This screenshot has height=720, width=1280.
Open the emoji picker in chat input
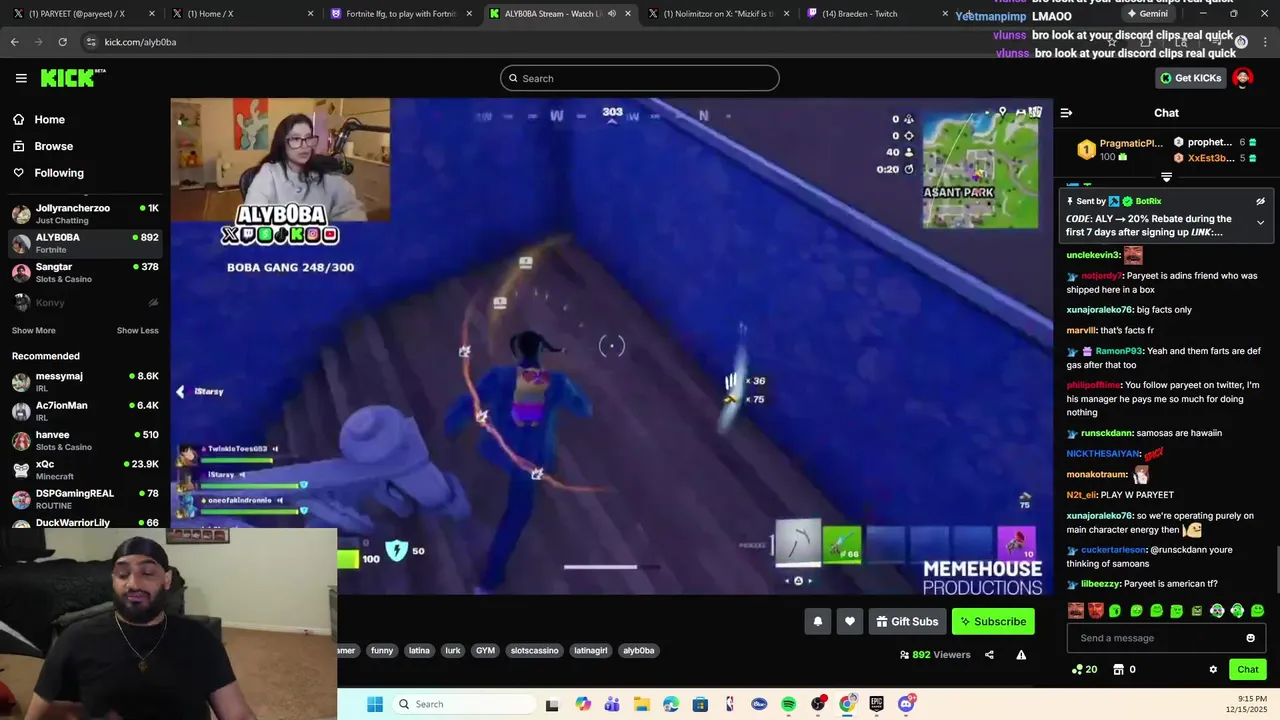click(x=1250, y=638)
